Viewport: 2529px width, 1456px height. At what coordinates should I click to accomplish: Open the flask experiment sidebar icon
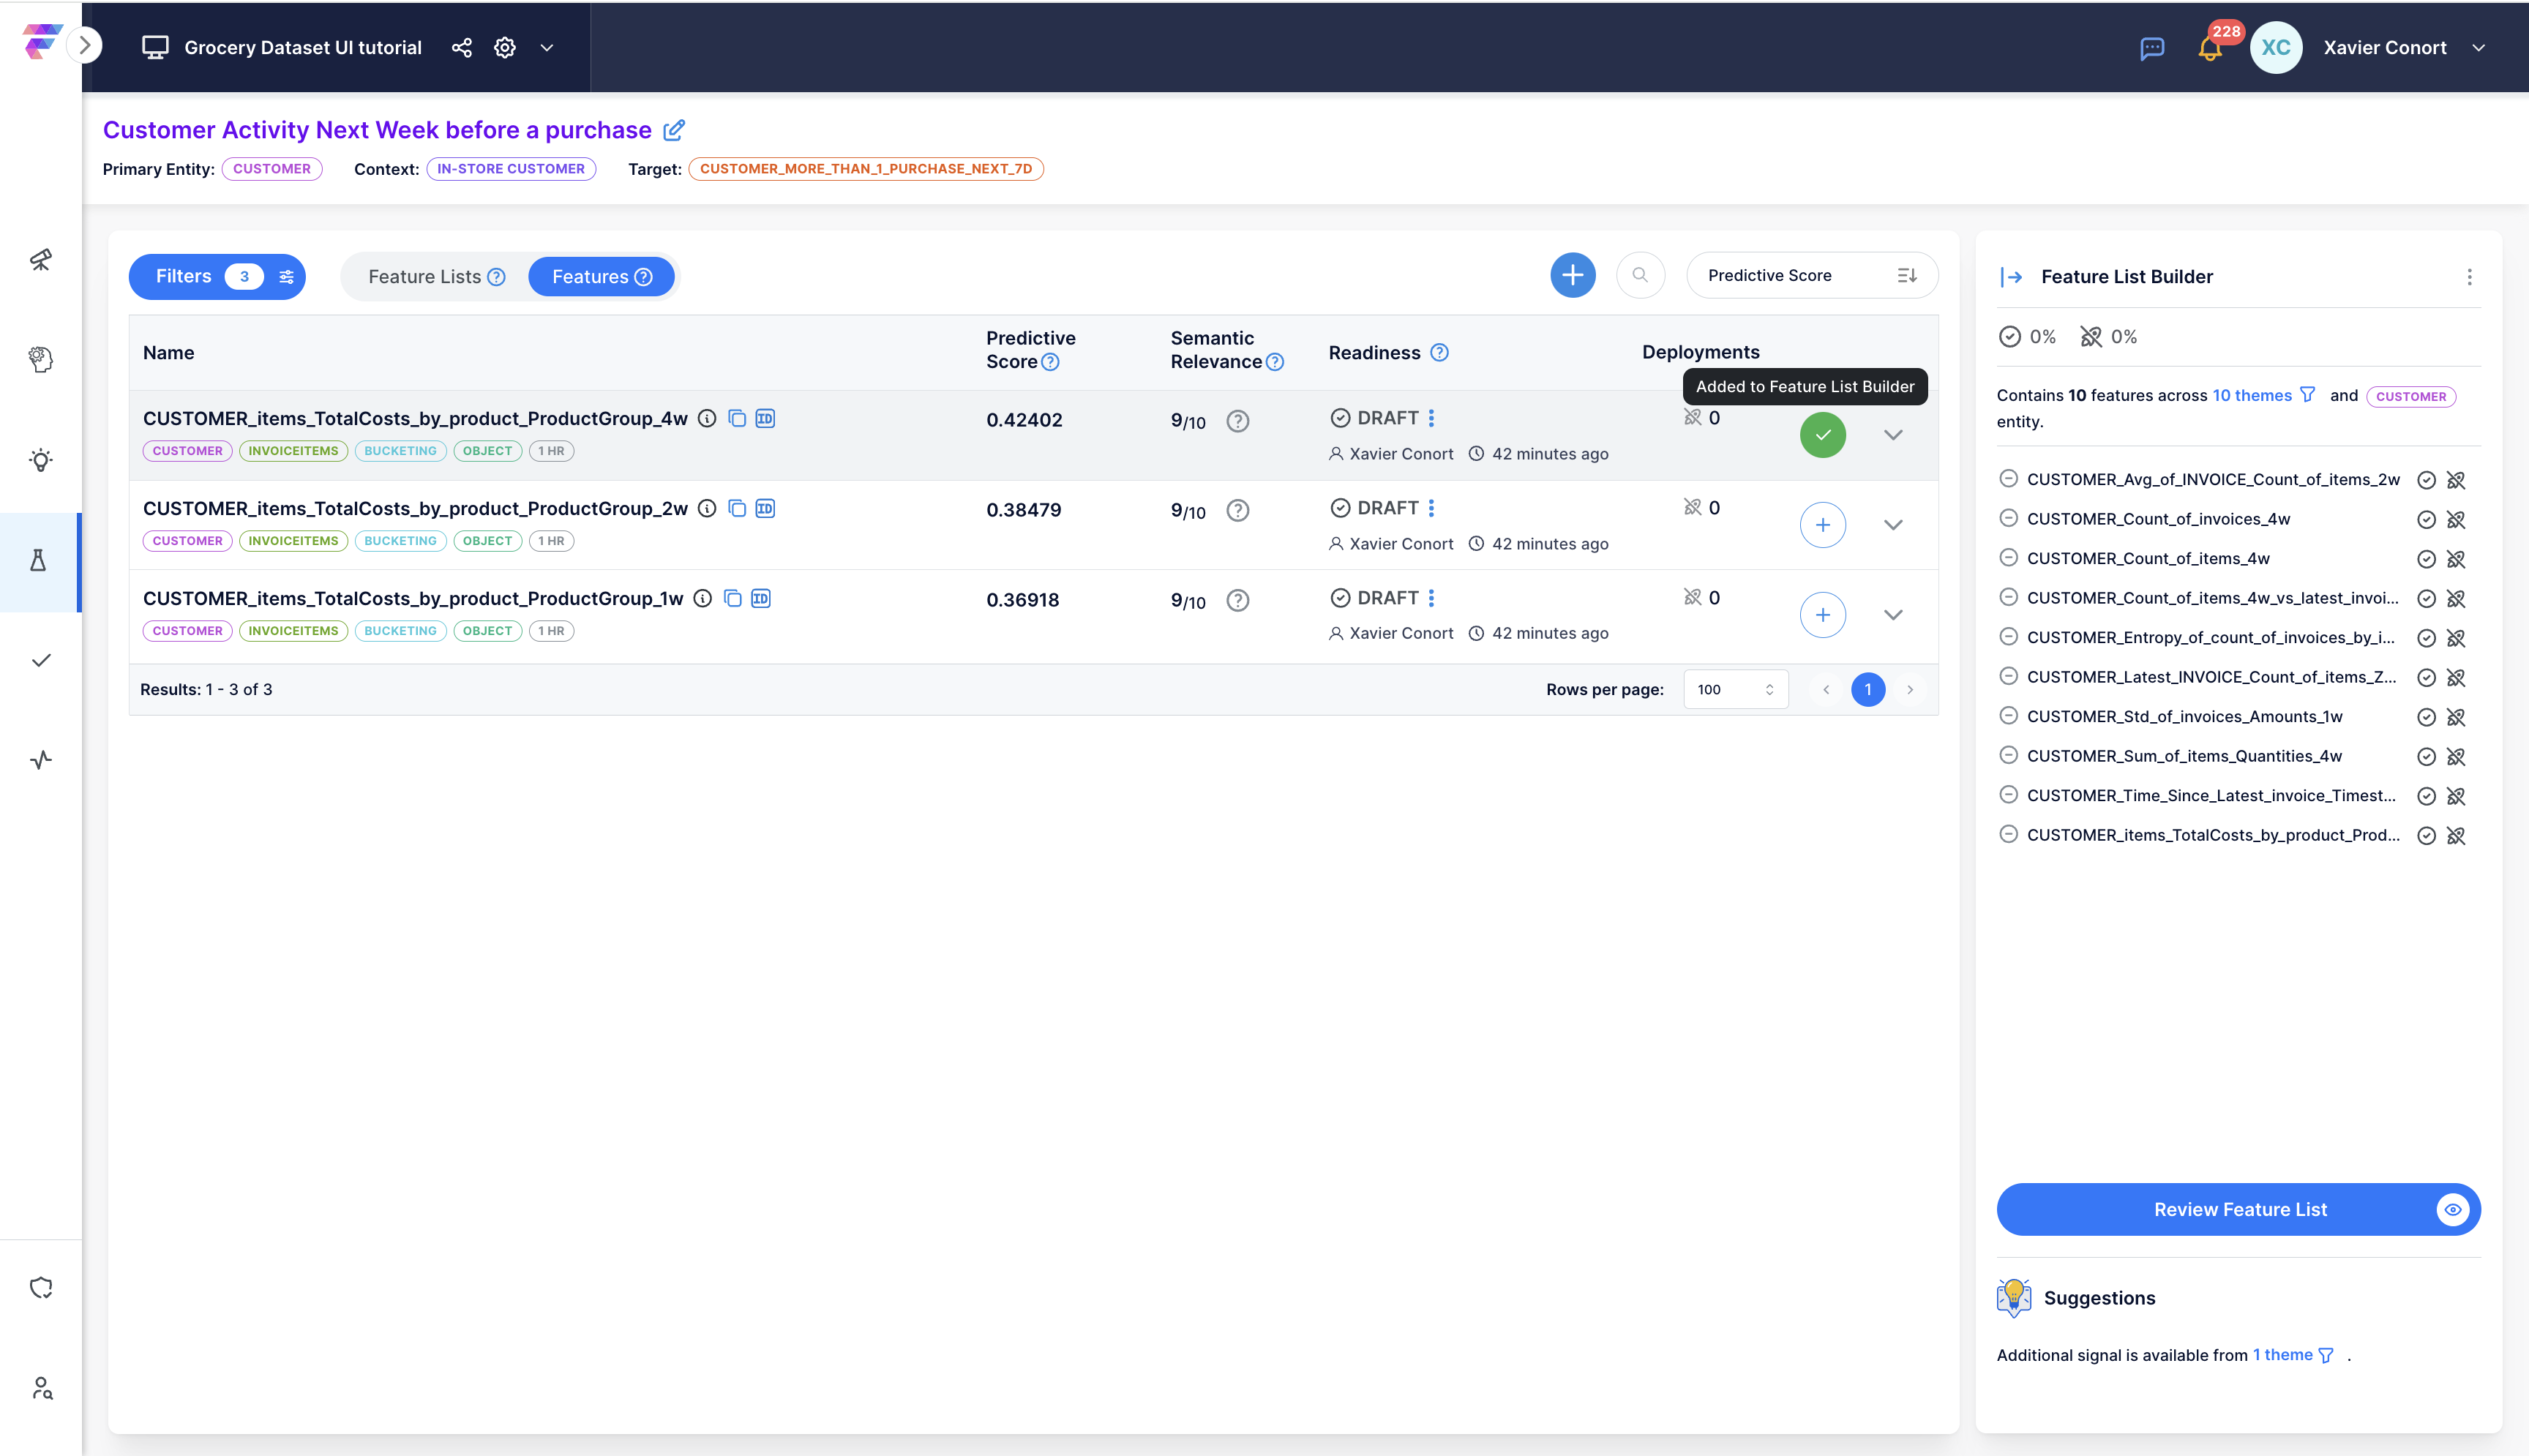(39, 561)
